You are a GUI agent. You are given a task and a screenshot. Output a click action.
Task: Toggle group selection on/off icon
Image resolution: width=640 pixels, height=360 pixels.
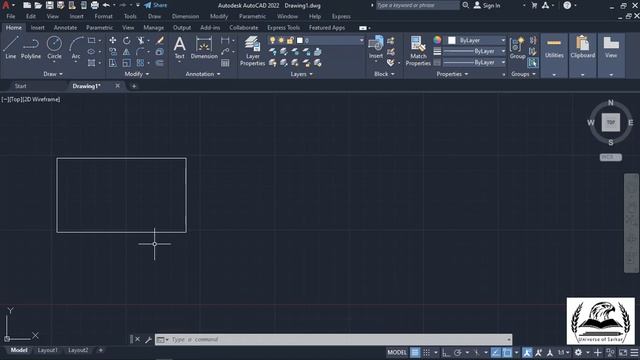533,63
